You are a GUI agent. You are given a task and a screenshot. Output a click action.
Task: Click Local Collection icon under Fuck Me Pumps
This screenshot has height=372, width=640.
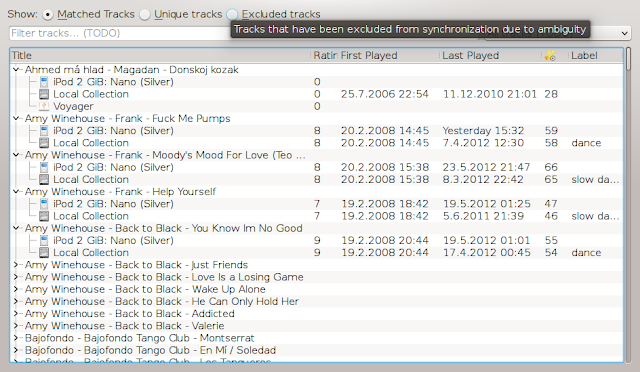click(x=44, y=143)
